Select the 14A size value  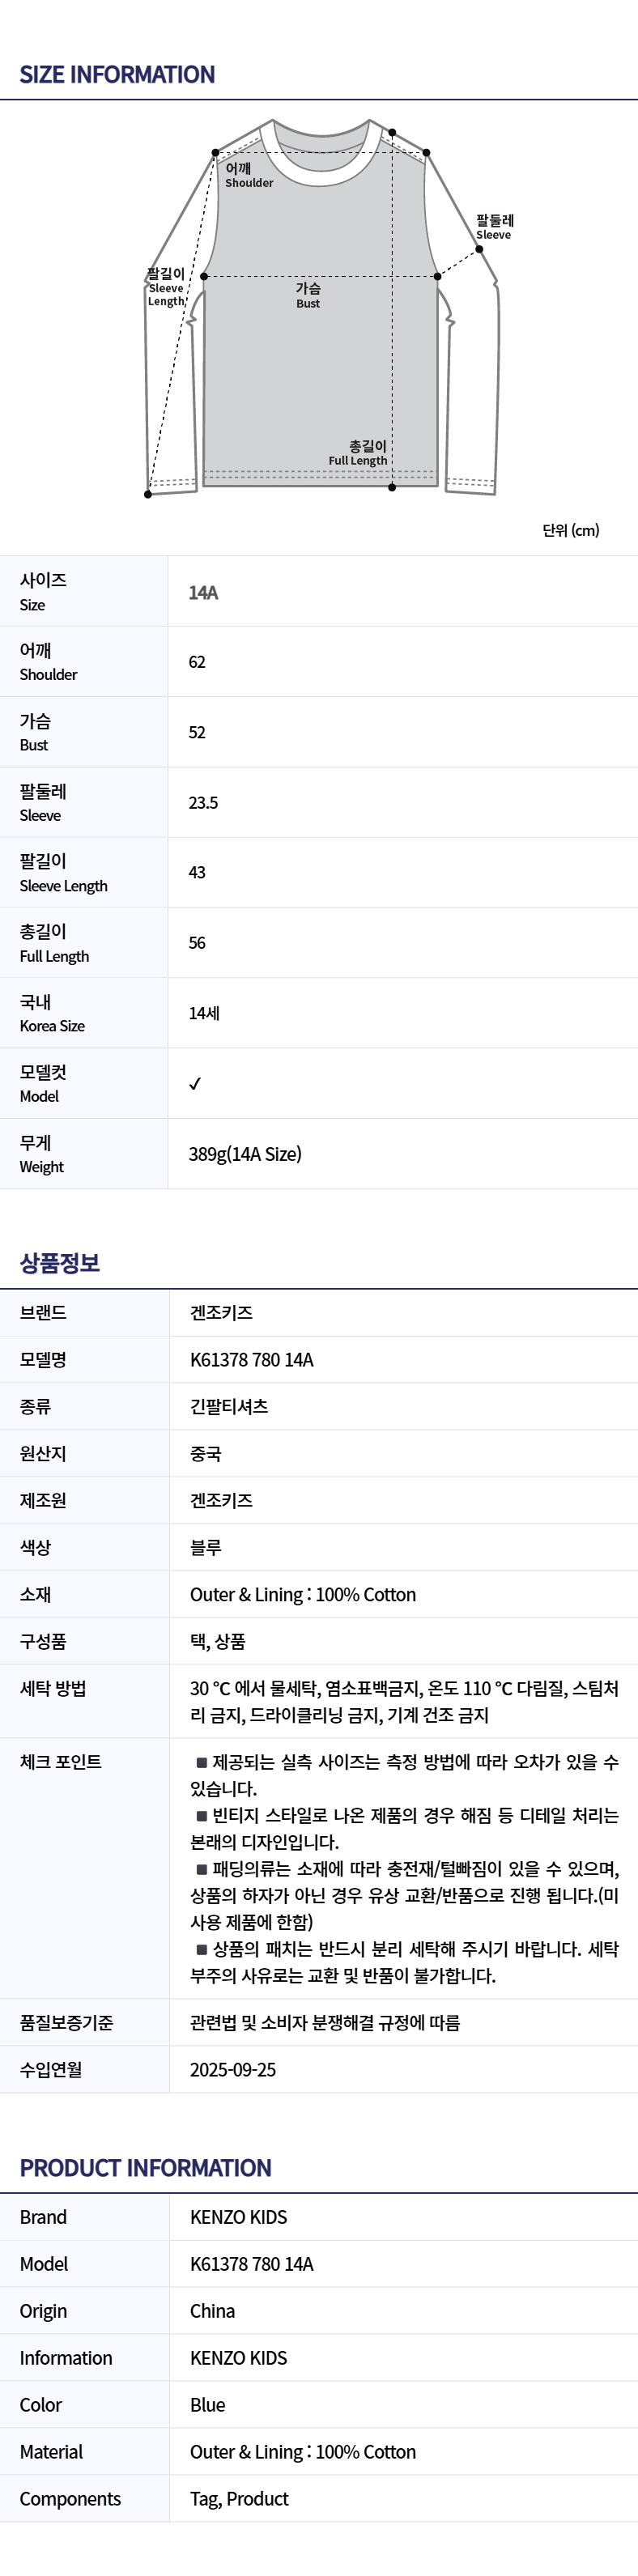coord(203,593)
